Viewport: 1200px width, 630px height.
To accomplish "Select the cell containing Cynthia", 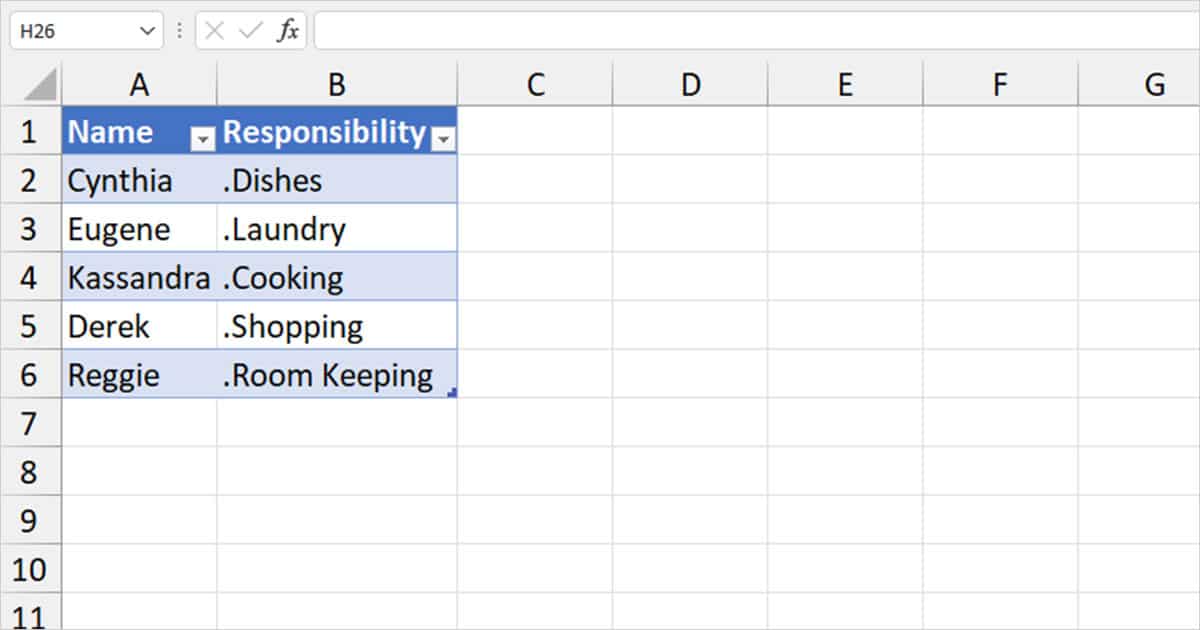I will pyautogui.click(x=139, y=180).
